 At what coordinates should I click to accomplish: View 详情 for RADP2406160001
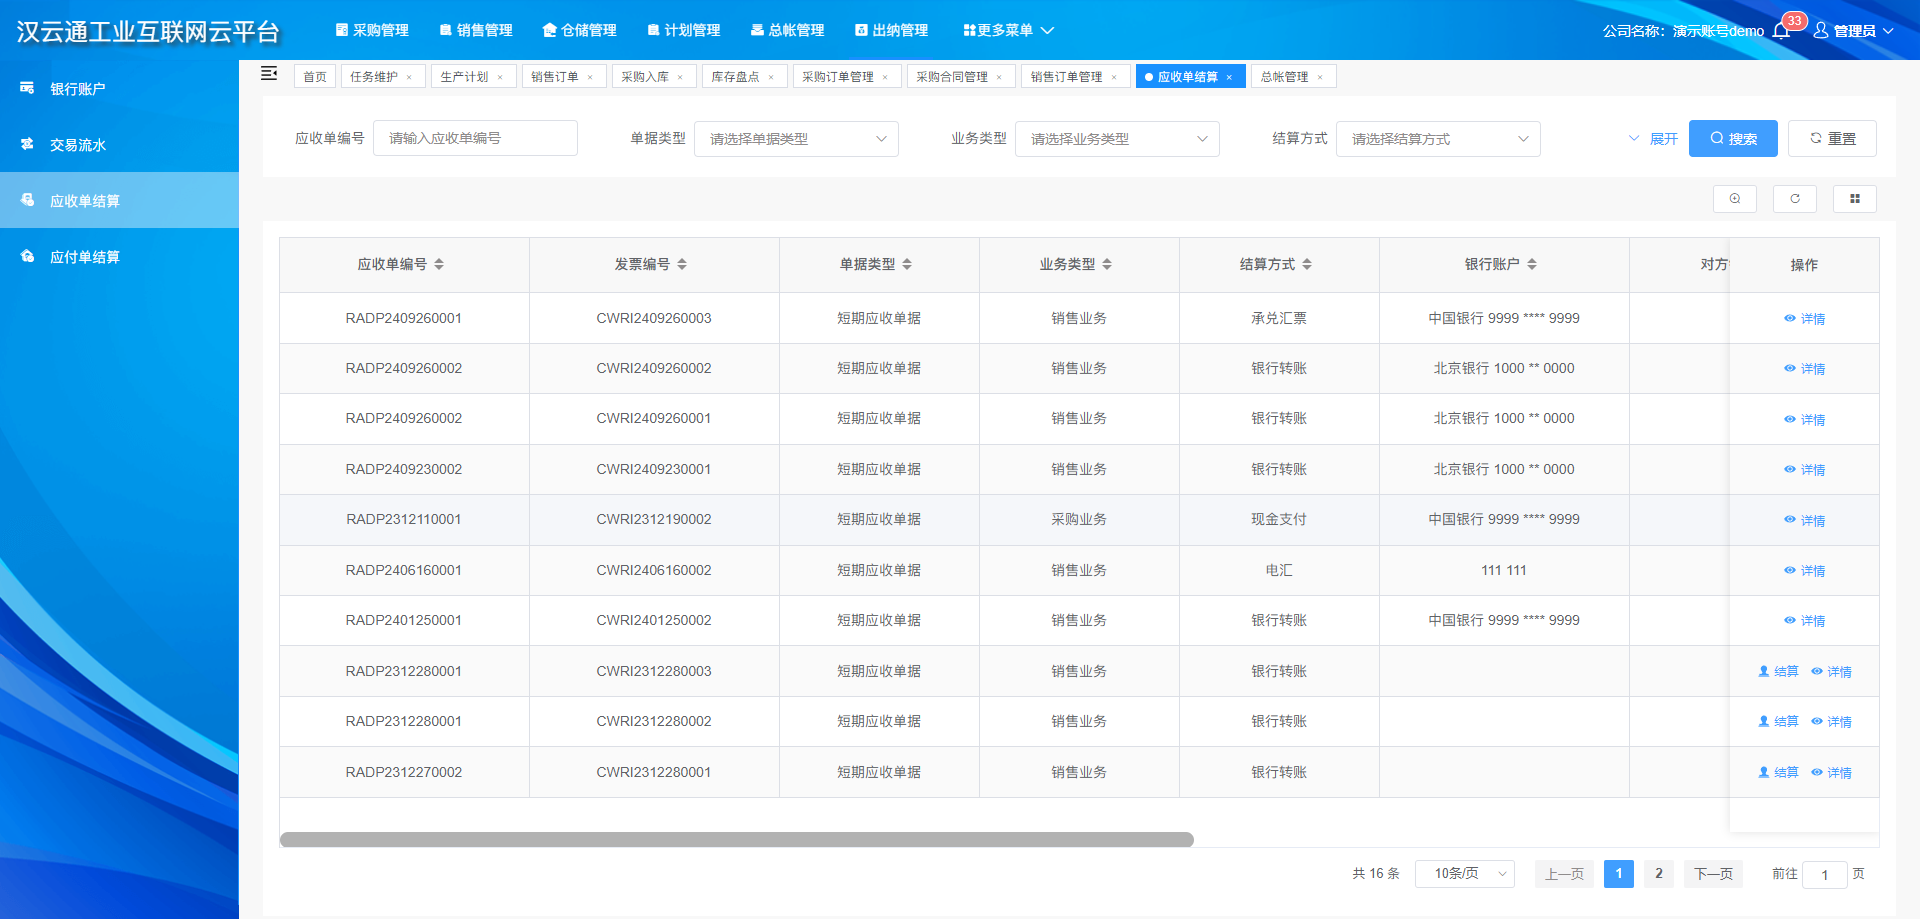coord(1805,571)
